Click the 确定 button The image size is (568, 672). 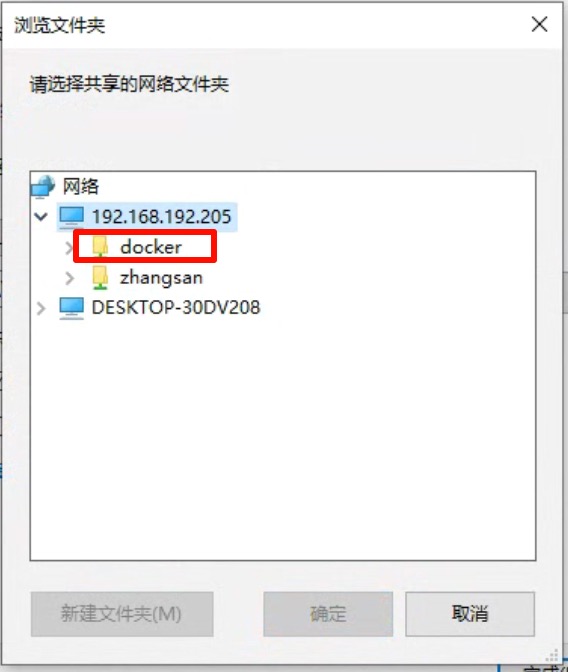coord(328,614)
